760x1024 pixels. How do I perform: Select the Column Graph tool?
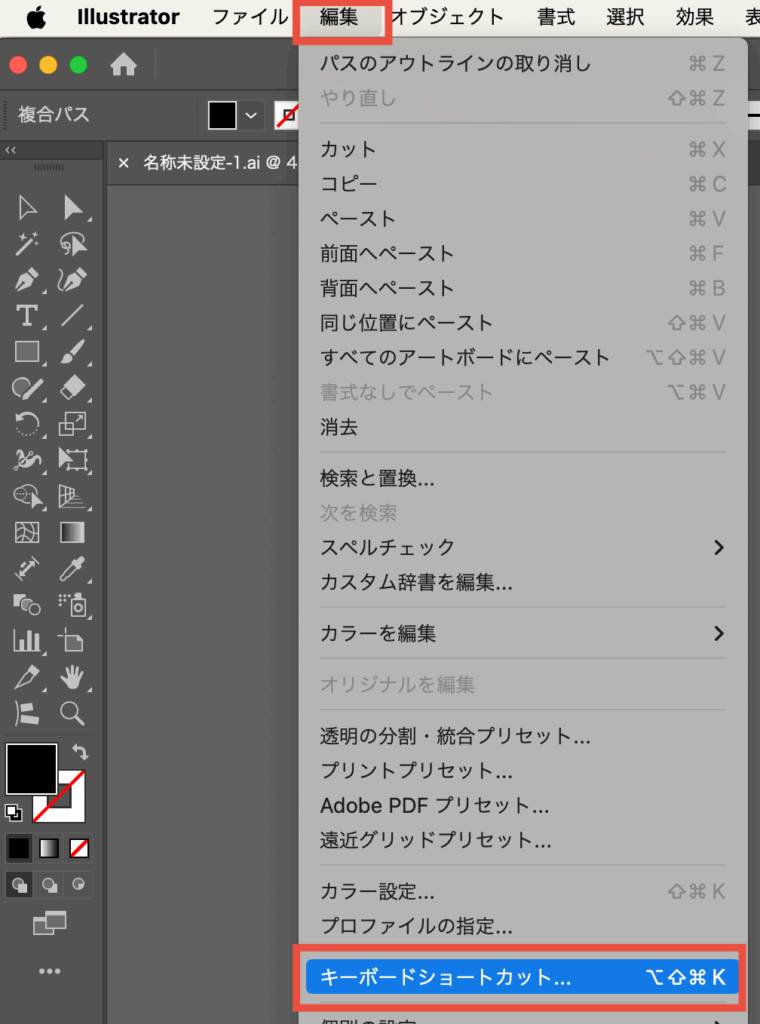click(x=27, y=641)
